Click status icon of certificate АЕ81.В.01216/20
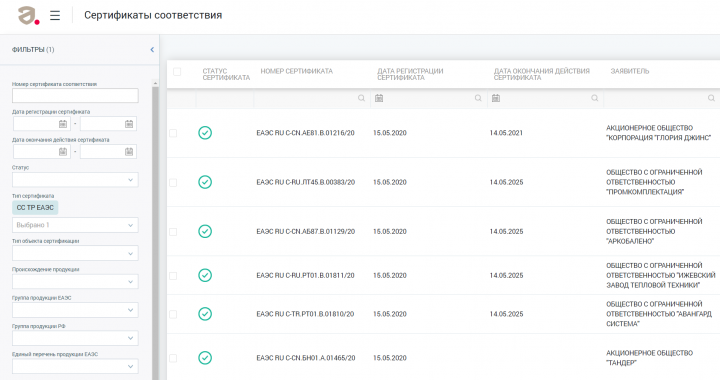The width and height of the screenshot is (720, 380). (205, 133)
